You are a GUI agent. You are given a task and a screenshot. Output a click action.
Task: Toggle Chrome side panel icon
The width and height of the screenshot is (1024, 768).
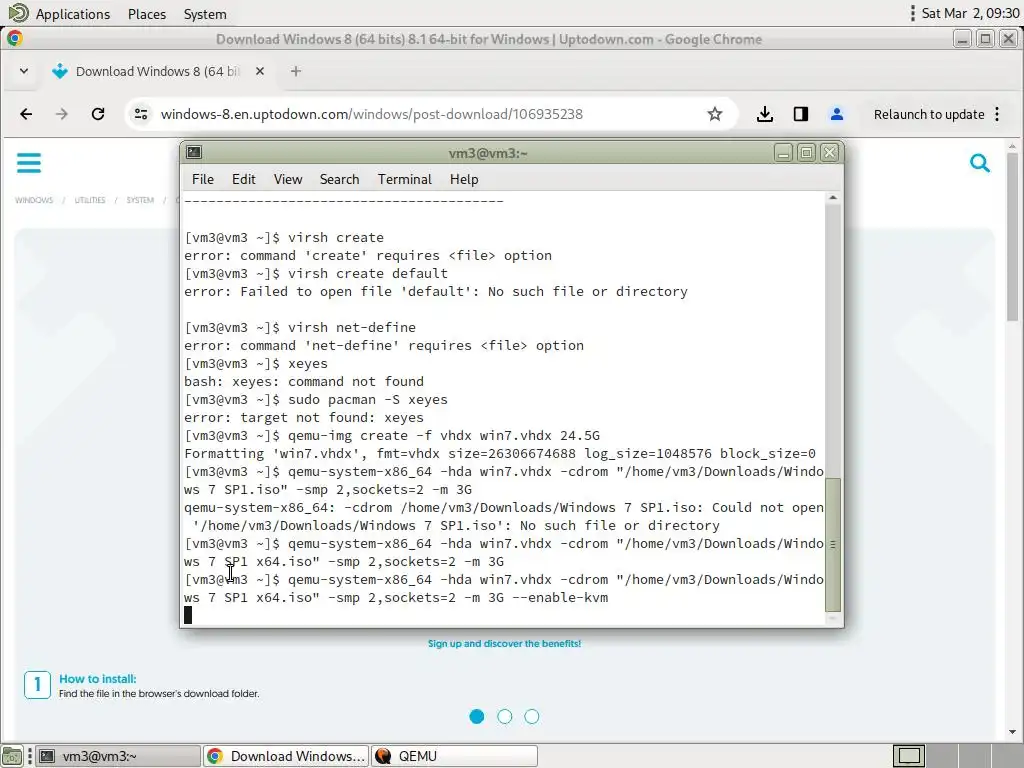click(x=801, y=114)
